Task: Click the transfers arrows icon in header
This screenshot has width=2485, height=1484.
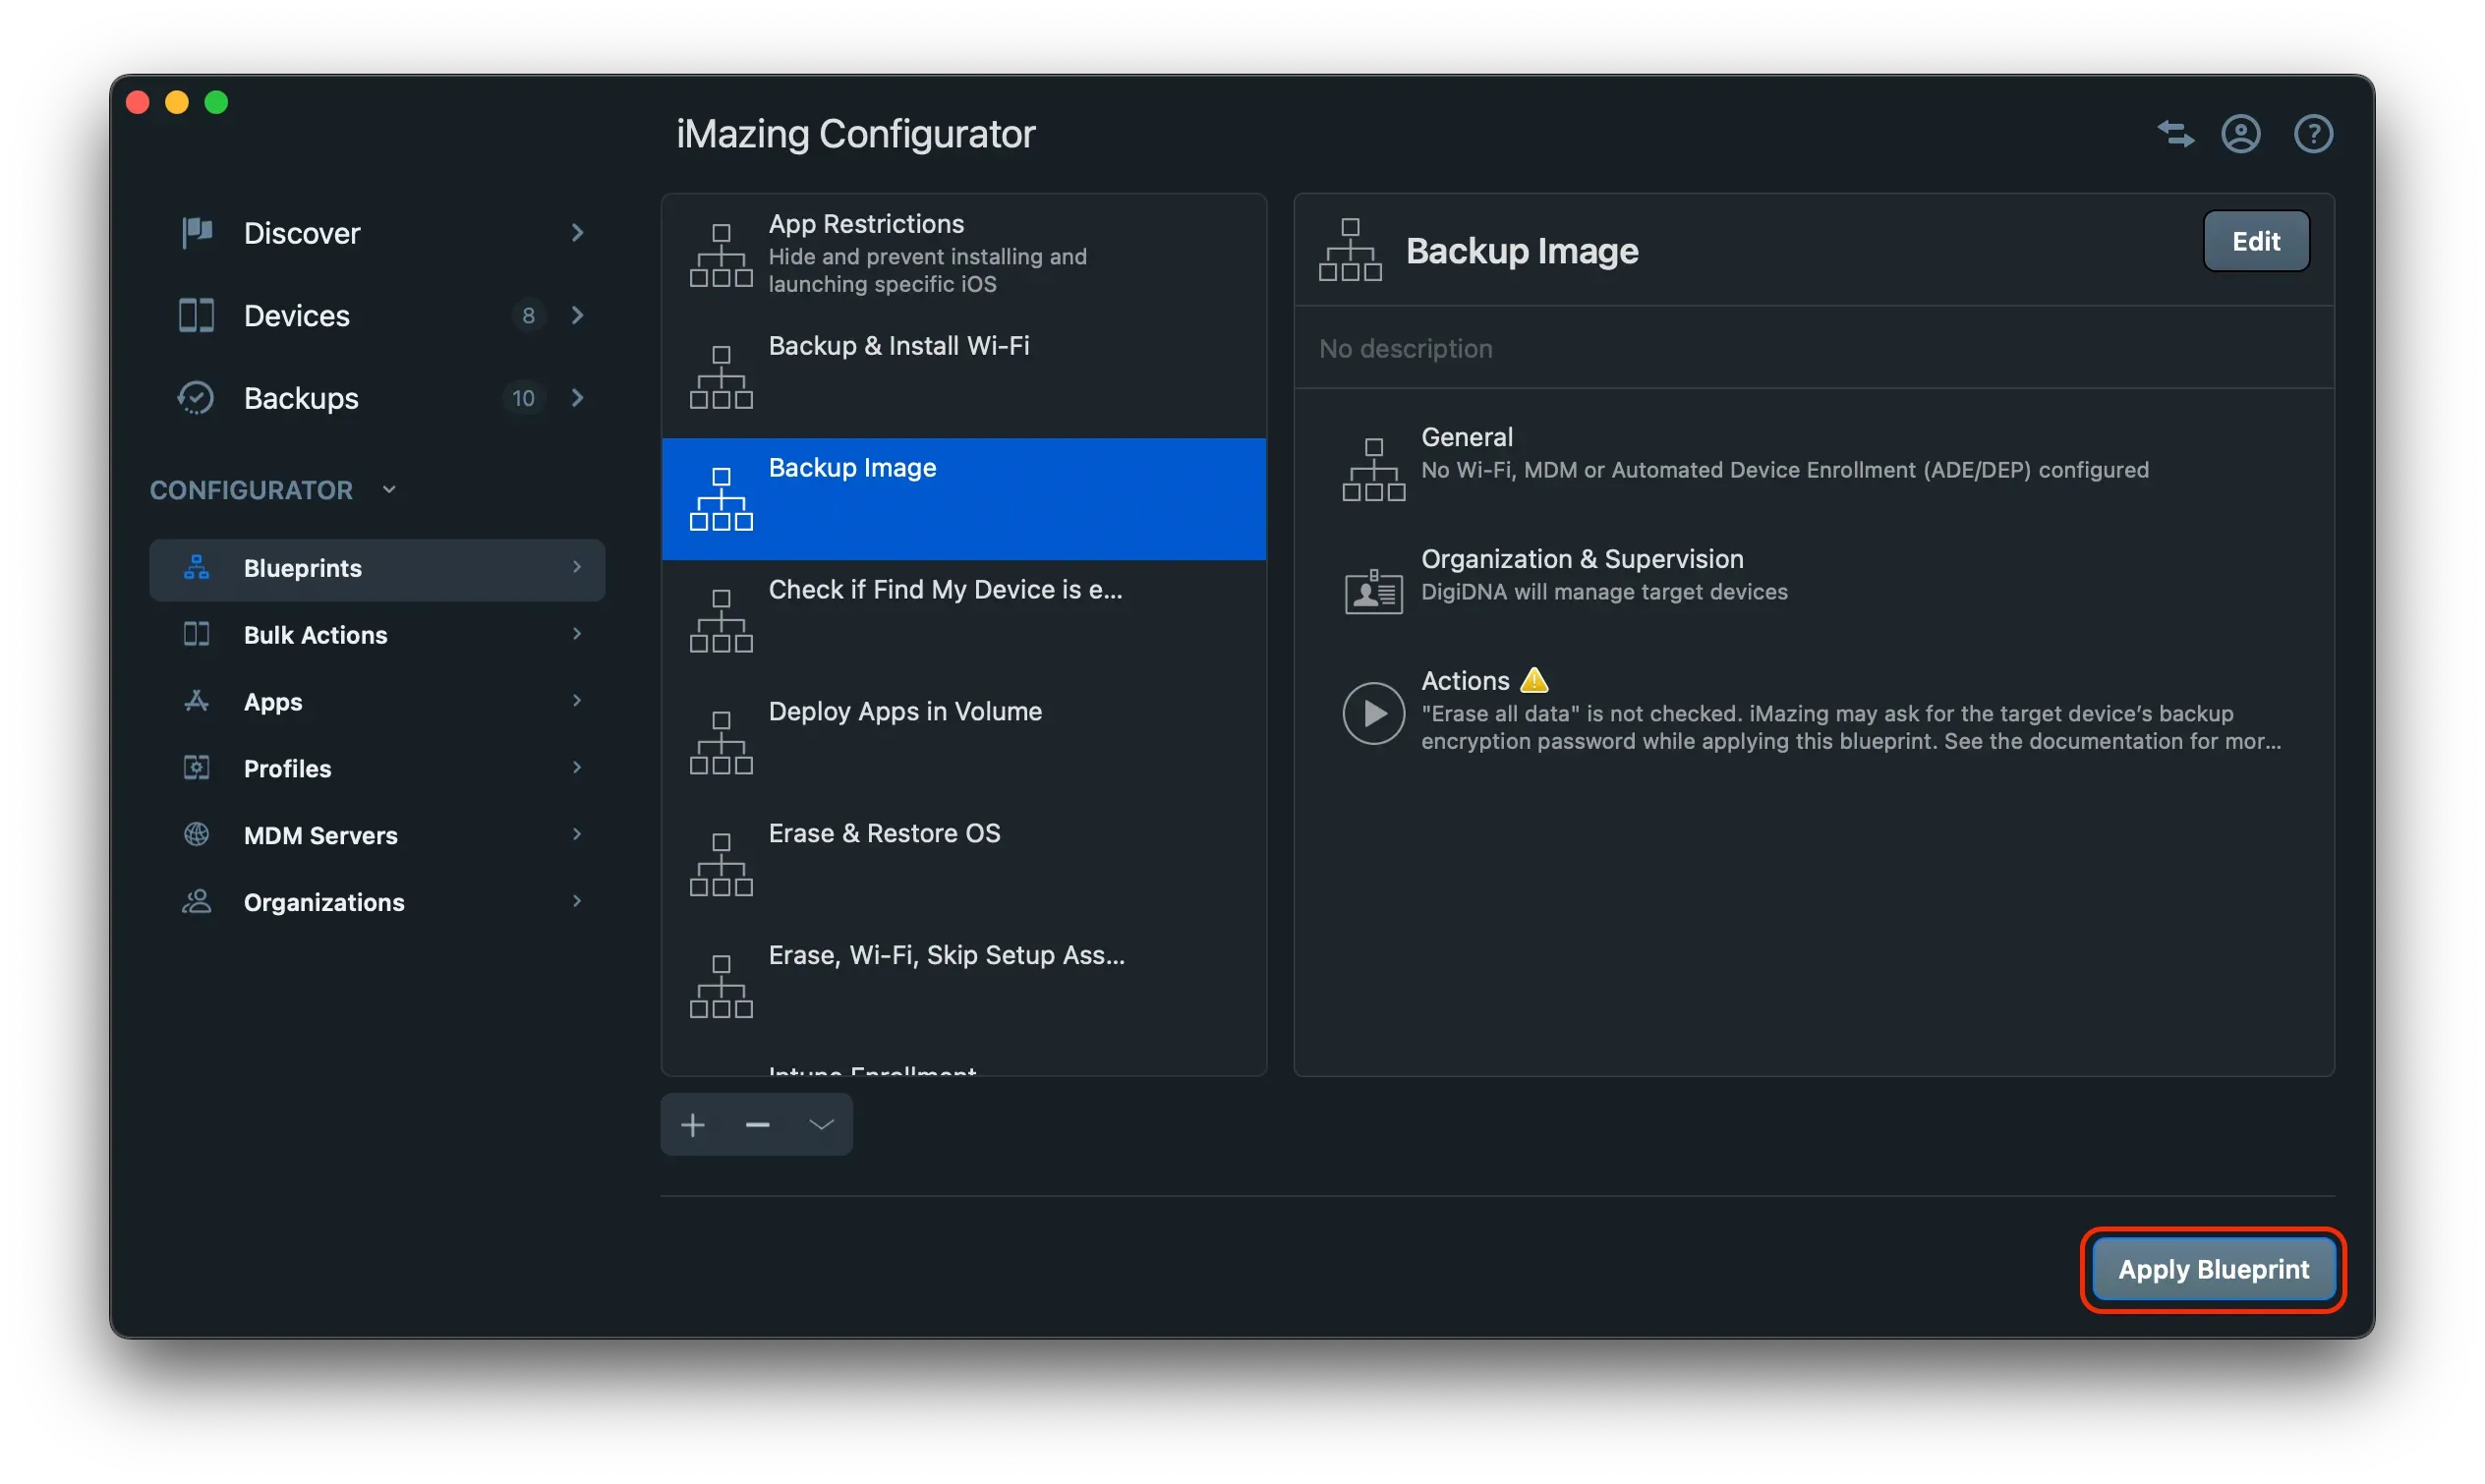Action: coord(2175,134)
